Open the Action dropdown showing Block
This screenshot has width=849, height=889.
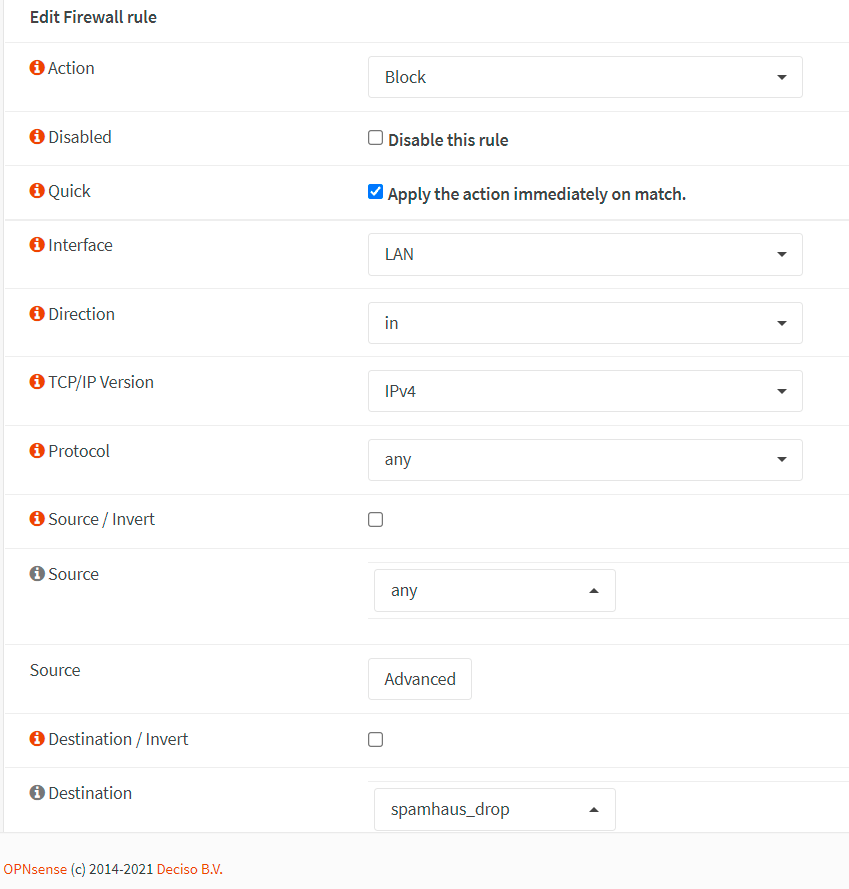pyautogui.click(x=585, y=77)
